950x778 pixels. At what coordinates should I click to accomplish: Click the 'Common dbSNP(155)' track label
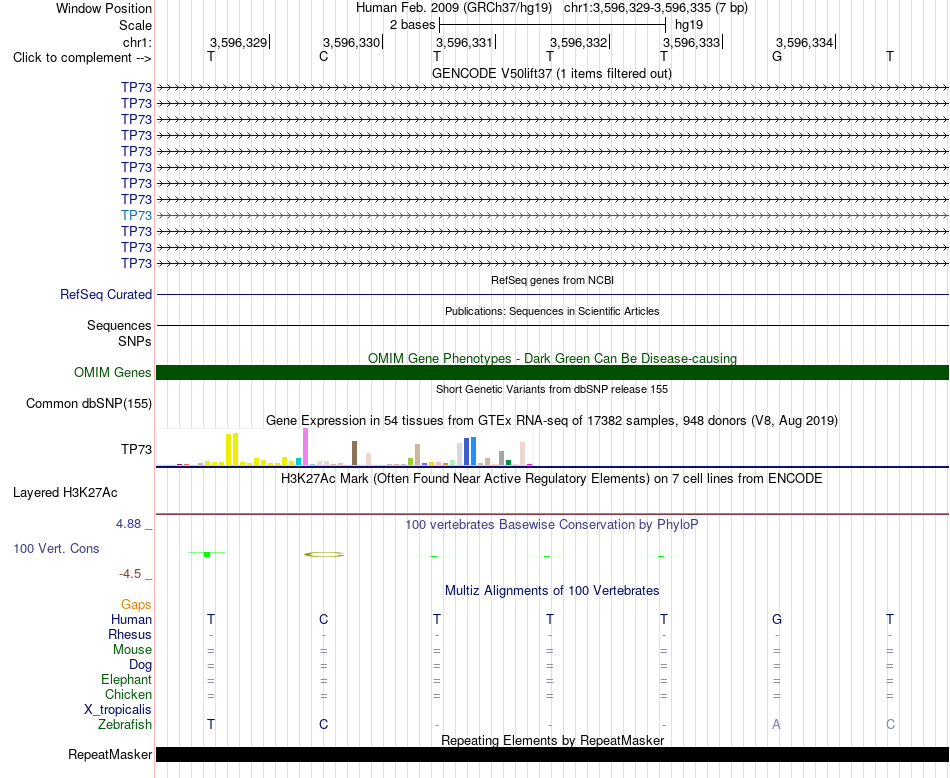[89, 404]
